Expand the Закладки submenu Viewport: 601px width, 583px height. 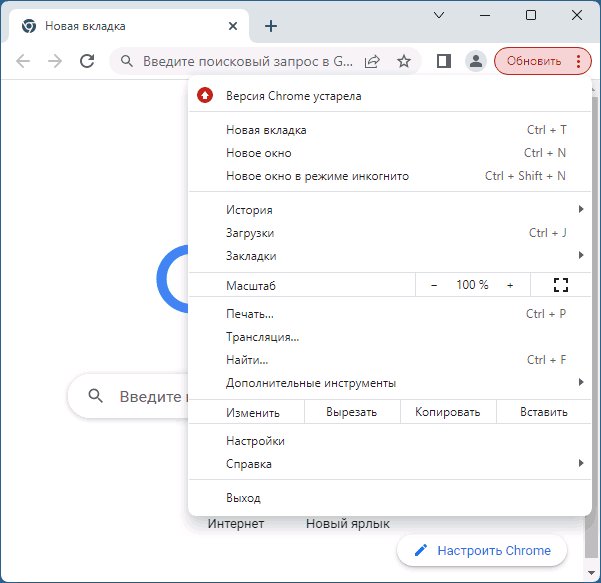click(x=389, y=255)
